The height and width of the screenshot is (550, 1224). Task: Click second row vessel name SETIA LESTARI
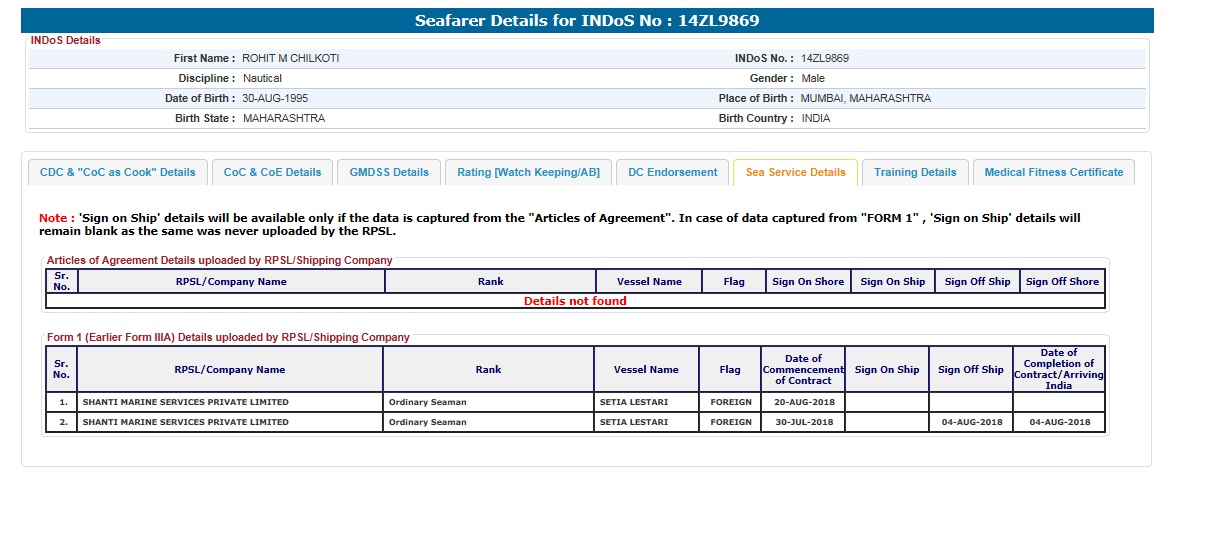pos(634,422)
